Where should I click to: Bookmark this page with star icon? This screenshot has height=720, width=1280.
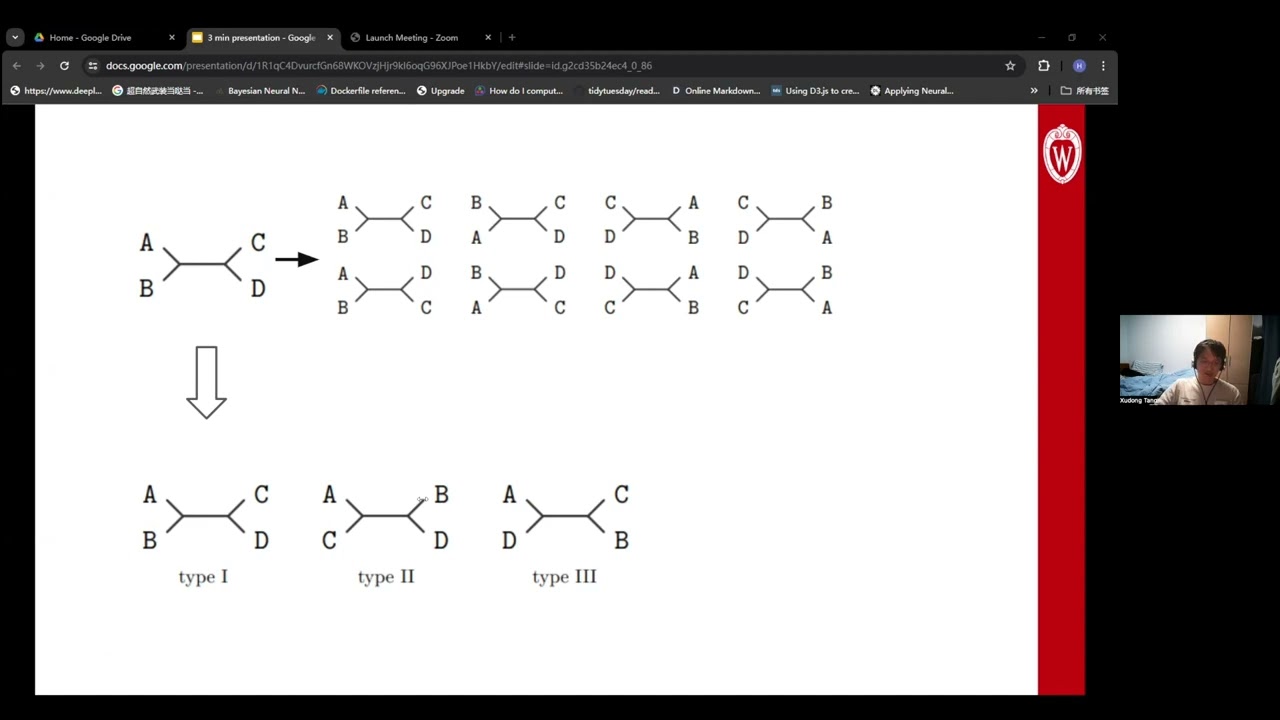[x=1010, y=65]
